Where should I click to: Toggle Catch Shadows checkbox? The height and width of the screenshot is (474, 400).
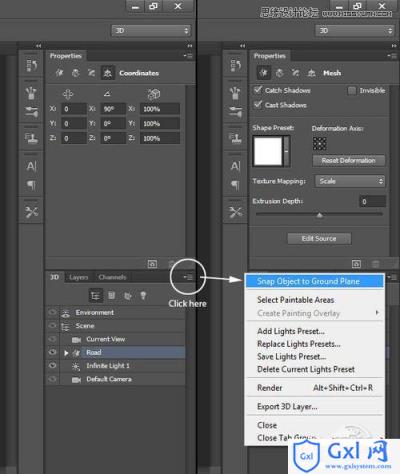click(x=258, y=90)
